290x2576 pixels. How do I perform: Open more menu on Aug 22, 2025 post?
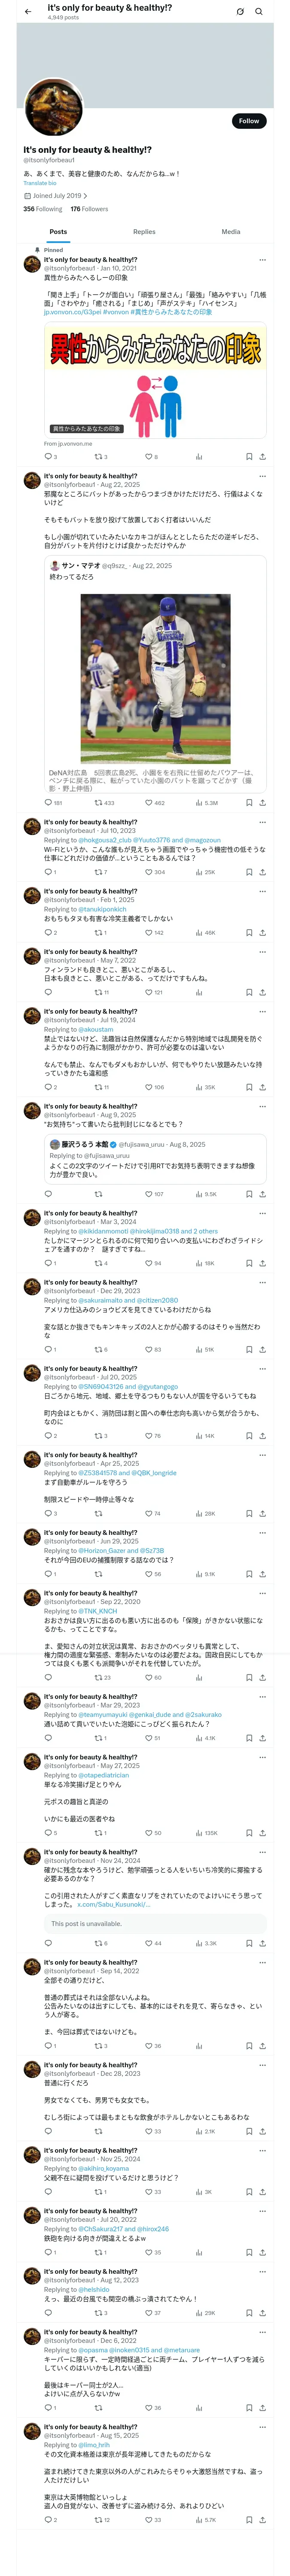click(x=262, y=477)
